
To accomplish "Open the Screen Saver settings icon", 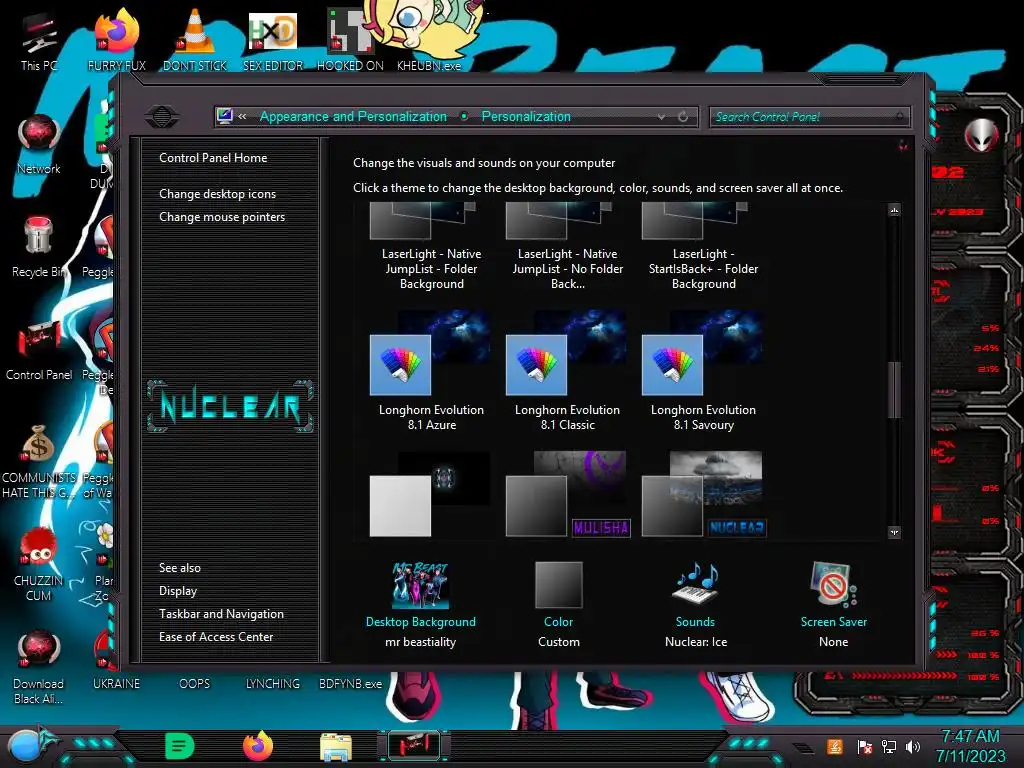I will pos(833,583).
